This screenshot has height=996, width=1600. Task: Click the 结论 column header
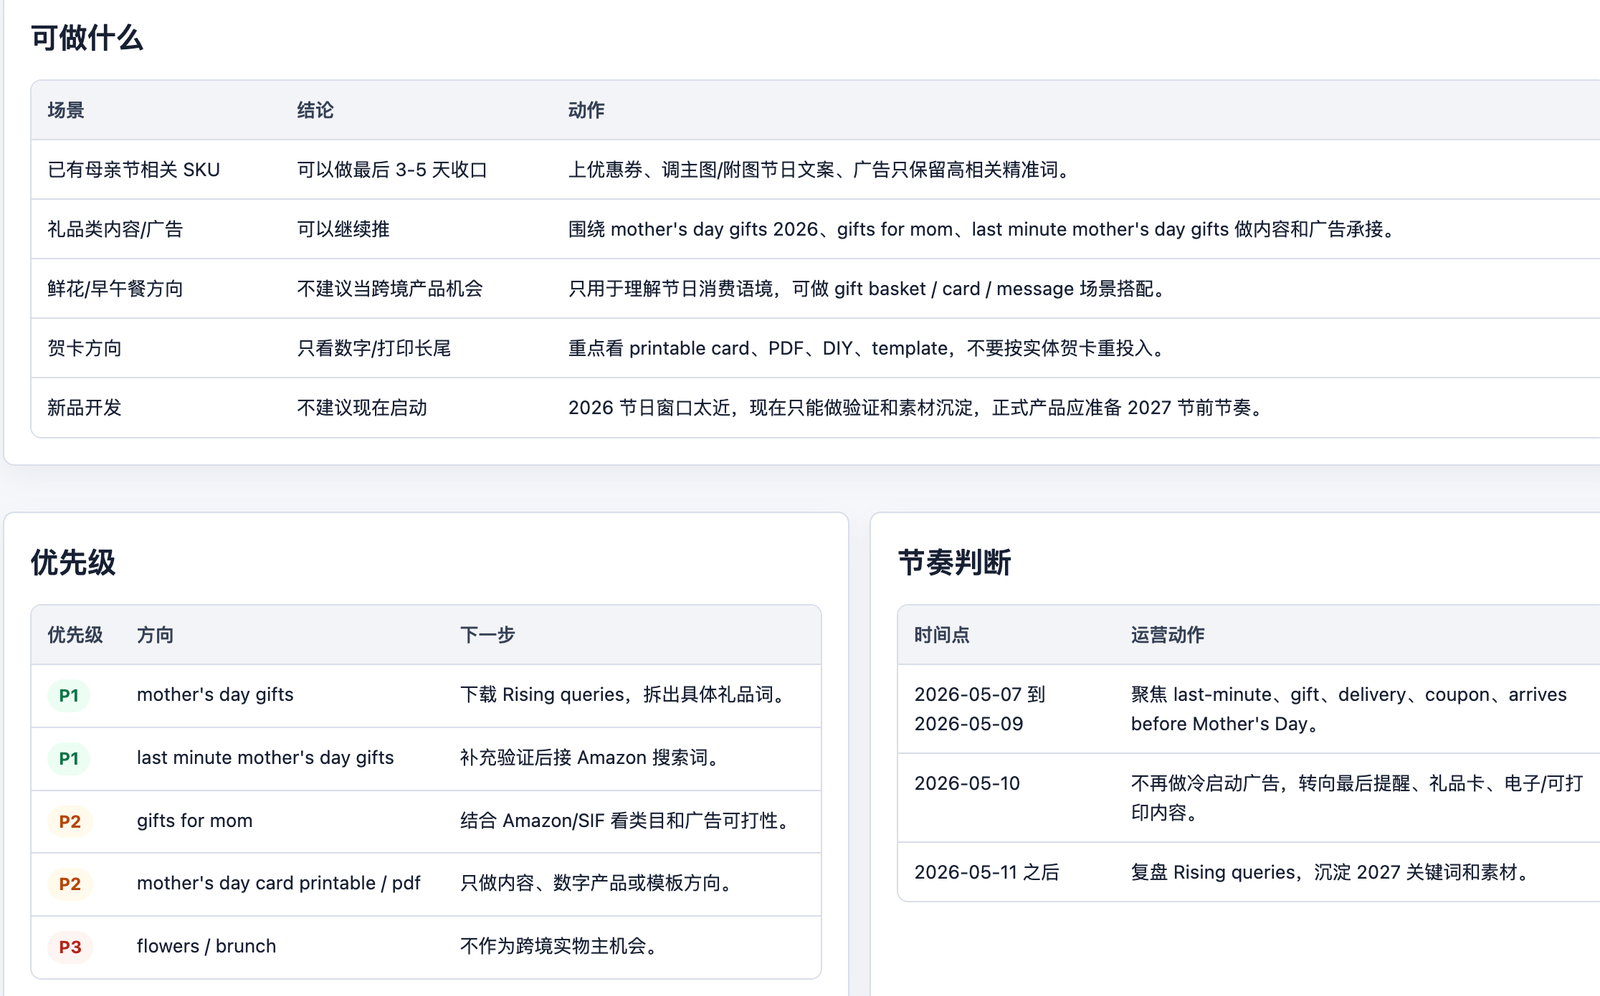[x=315, y=110]
